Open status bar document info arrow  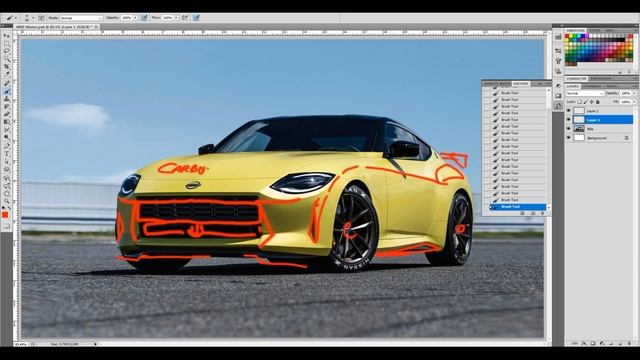(x=96, y=344)
